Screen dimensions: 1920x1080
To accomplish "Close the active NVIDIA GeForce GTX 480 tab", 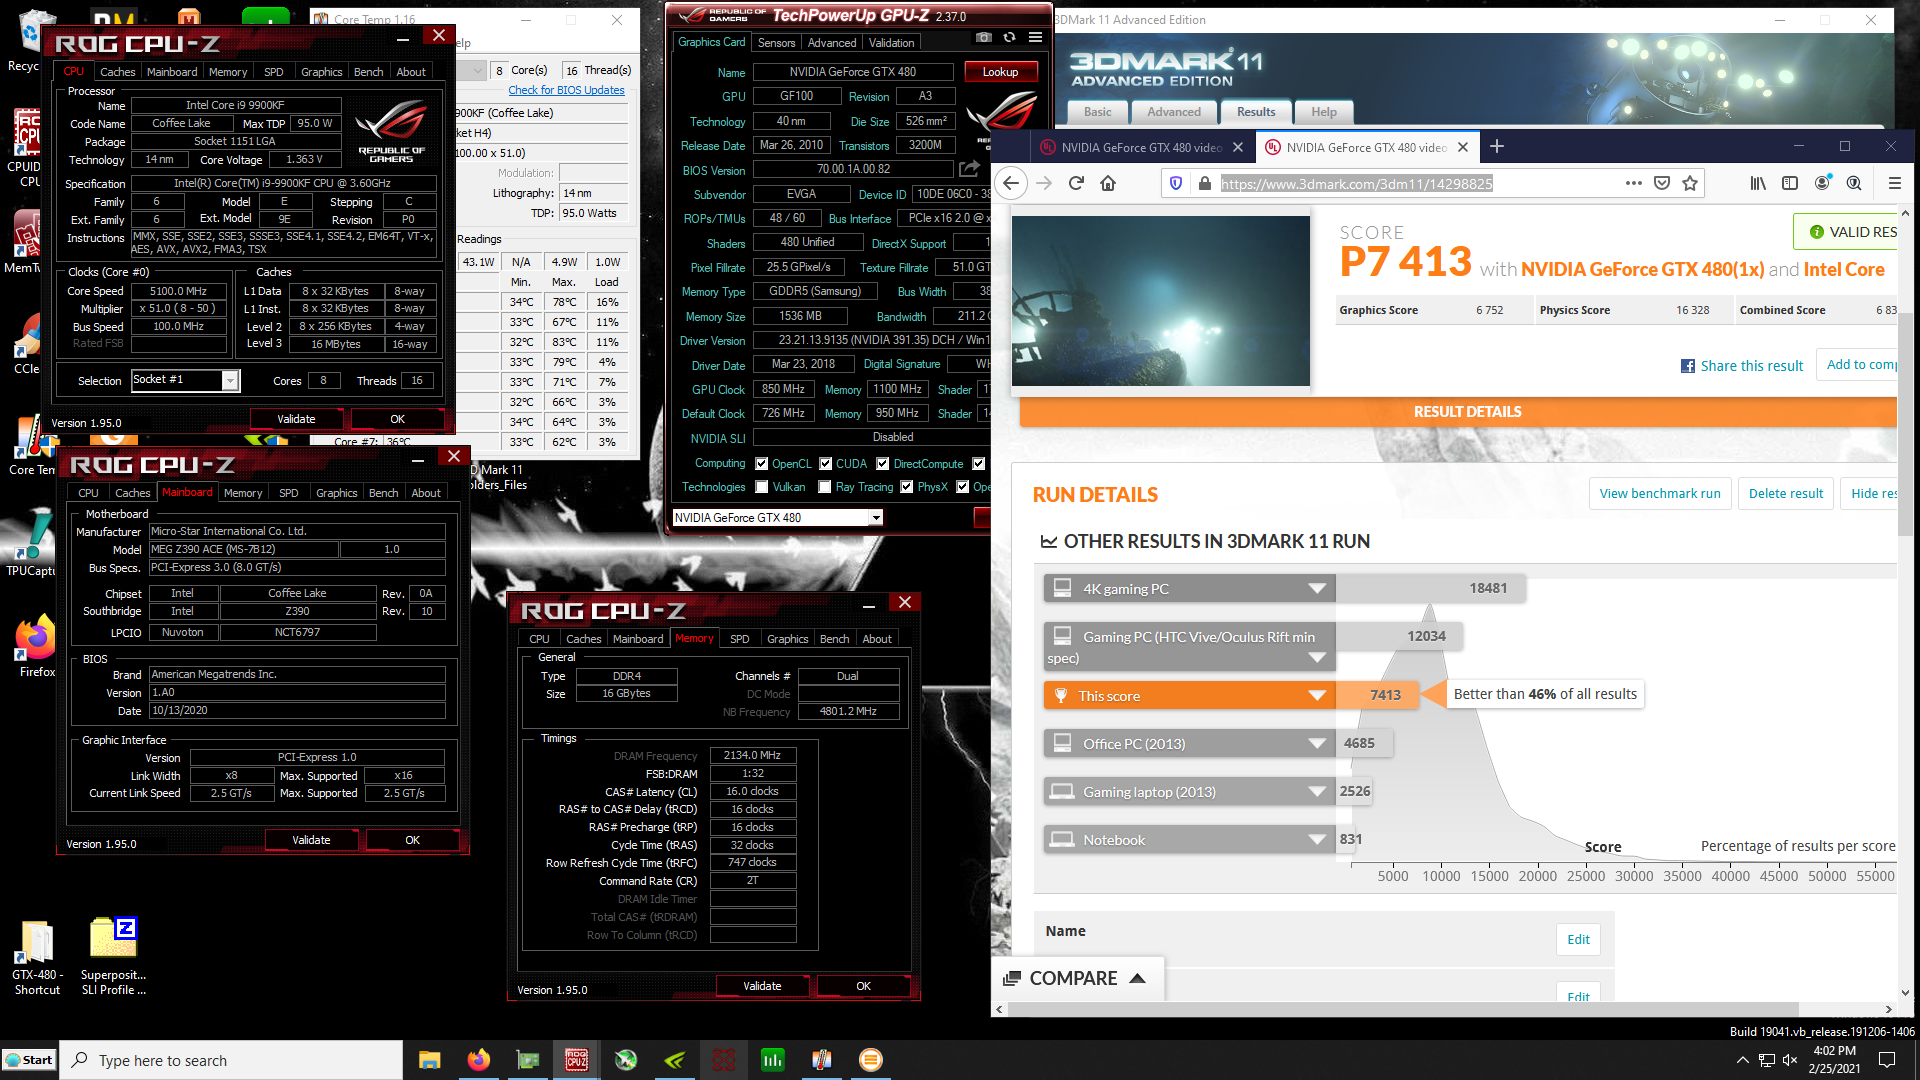I will coord(1463,147).
